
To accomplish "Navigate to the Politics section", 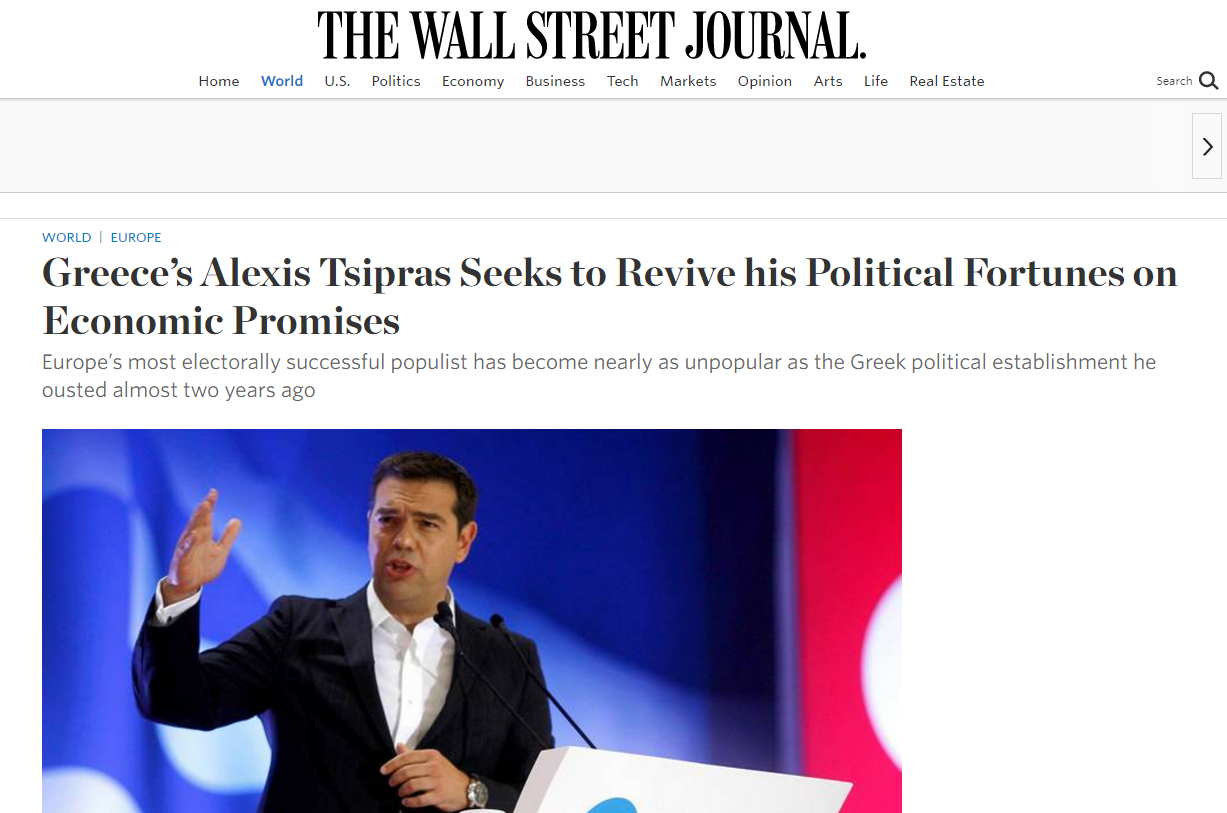I will [396, 81].
